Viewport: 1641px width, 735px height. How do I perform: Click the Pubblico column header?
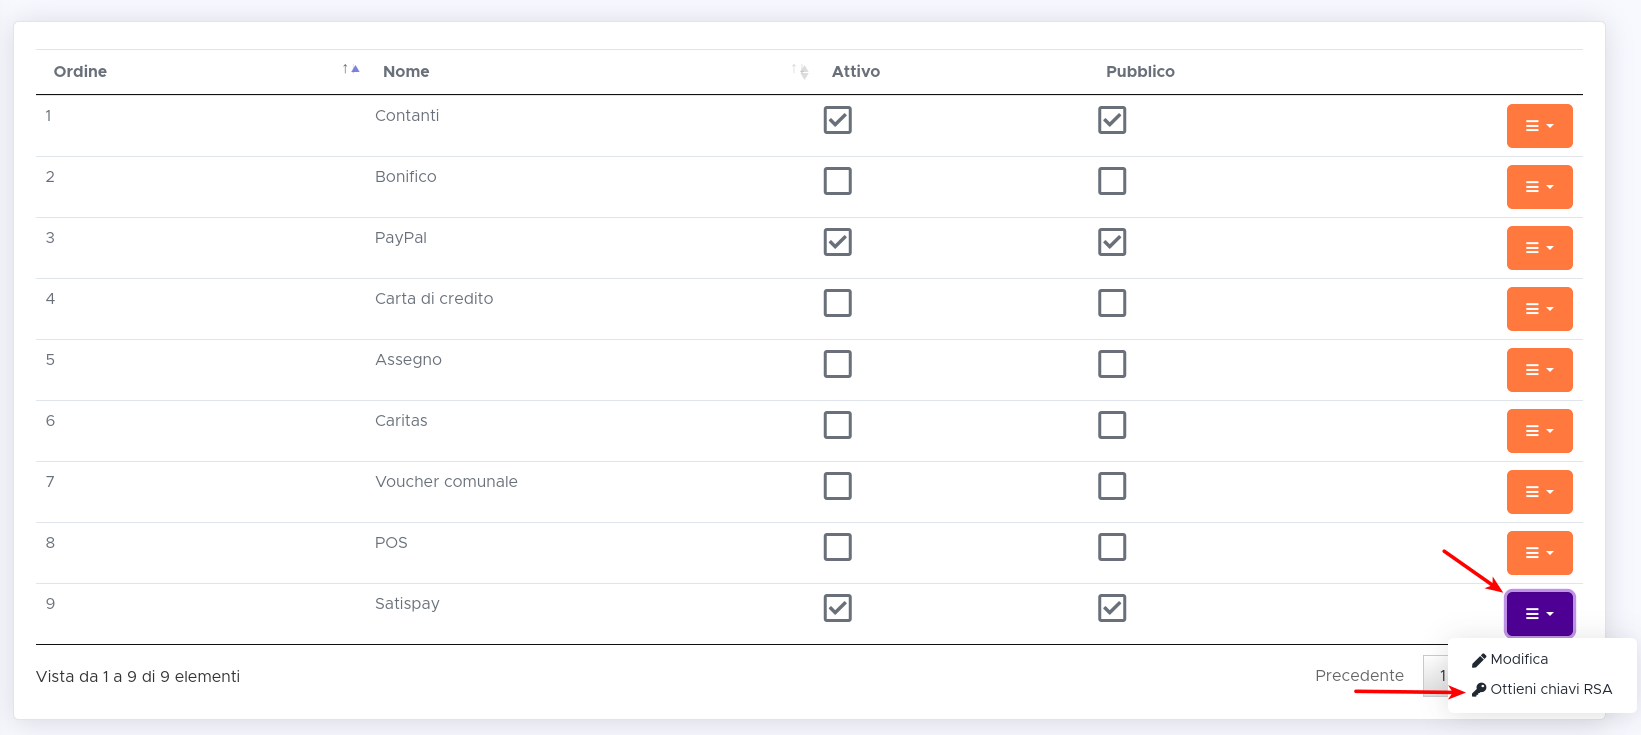(1140, 72)
